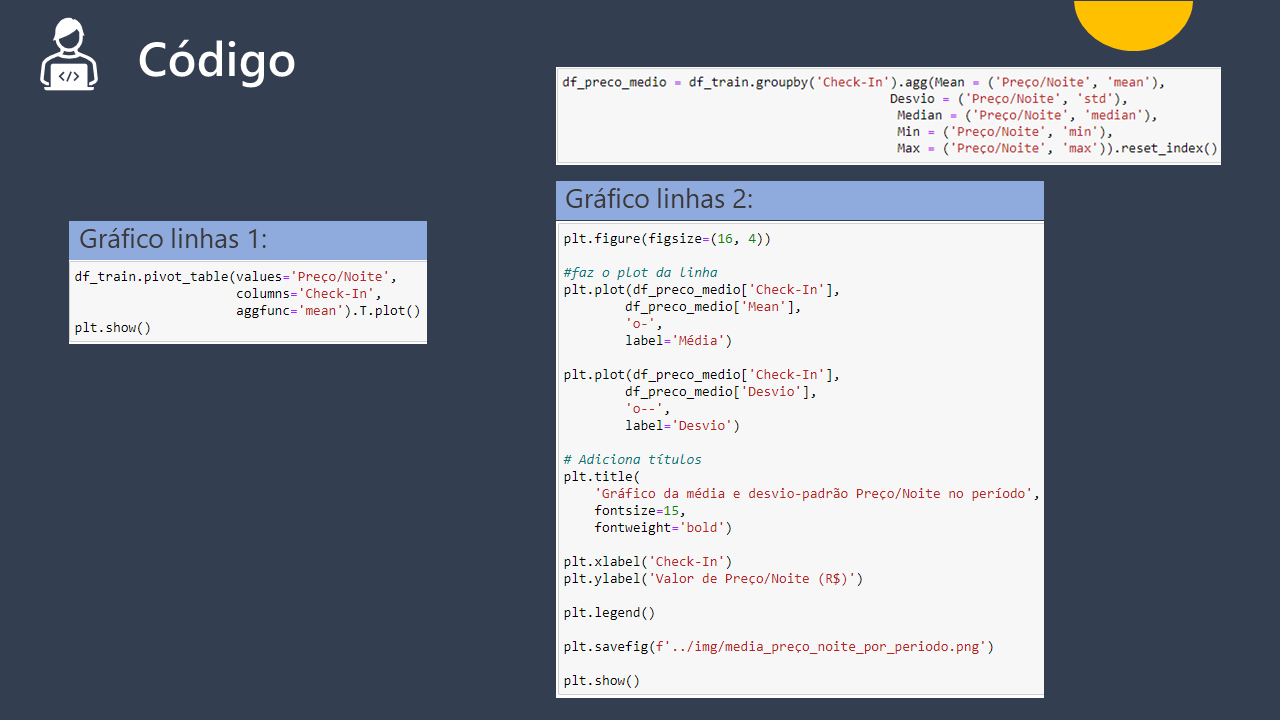Click the "Gráfico linhas 1:" header

(248, 240)
